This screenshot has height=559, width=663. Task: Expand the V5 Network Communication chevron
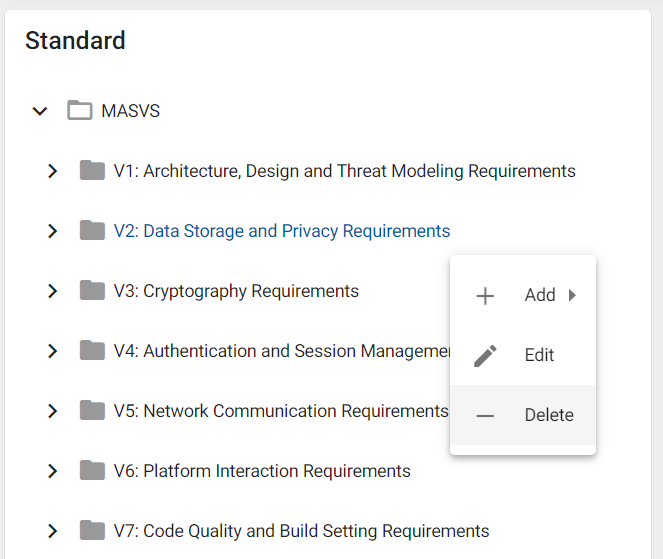point(52,411)
